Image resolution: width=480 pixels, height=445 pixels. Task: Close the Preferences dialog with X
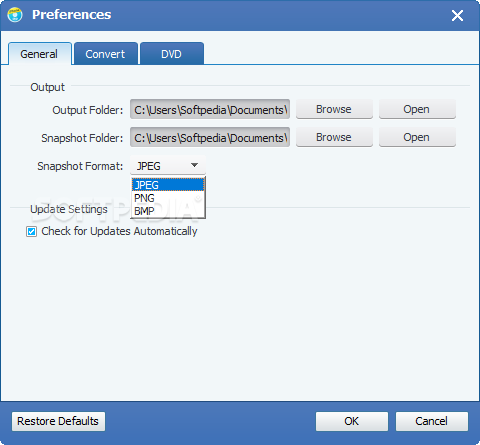click(457, 15)
